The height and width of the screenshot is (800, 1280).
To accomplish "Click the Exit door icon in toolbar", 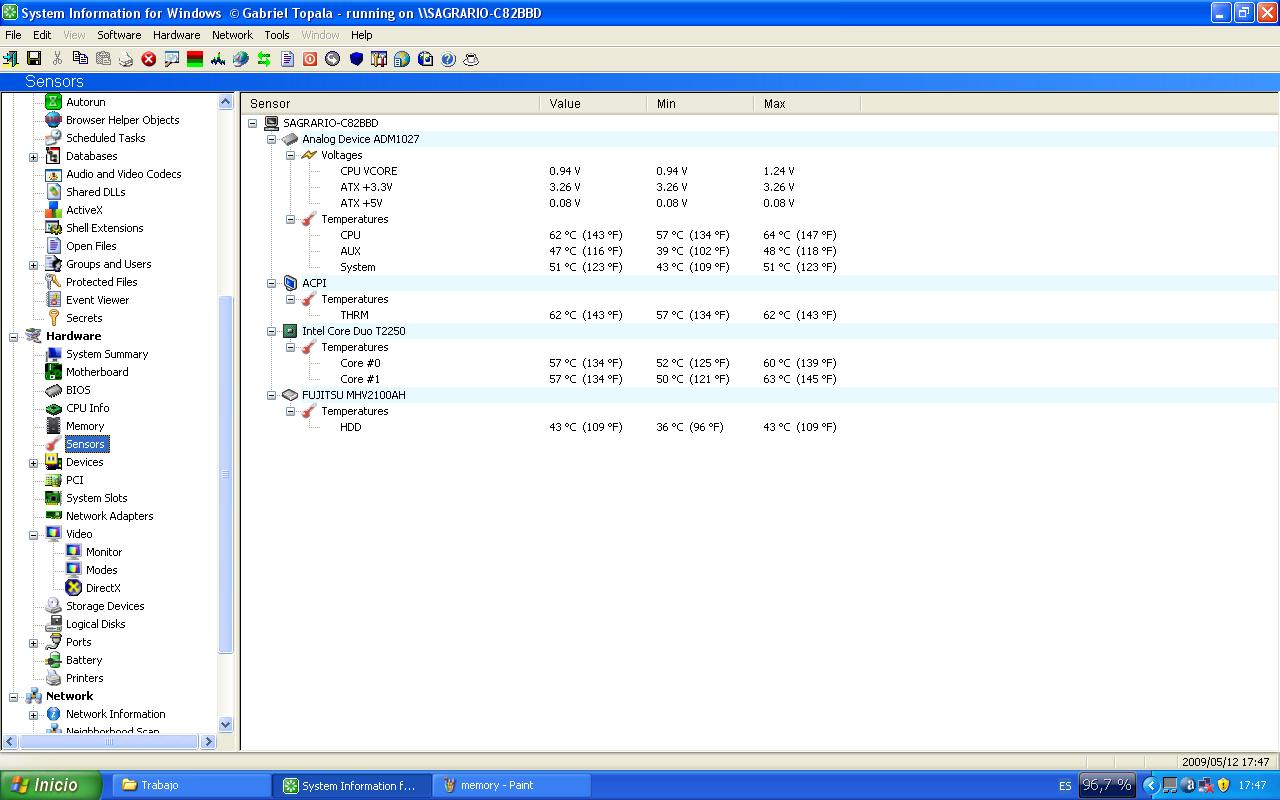I will click(11, 59).
